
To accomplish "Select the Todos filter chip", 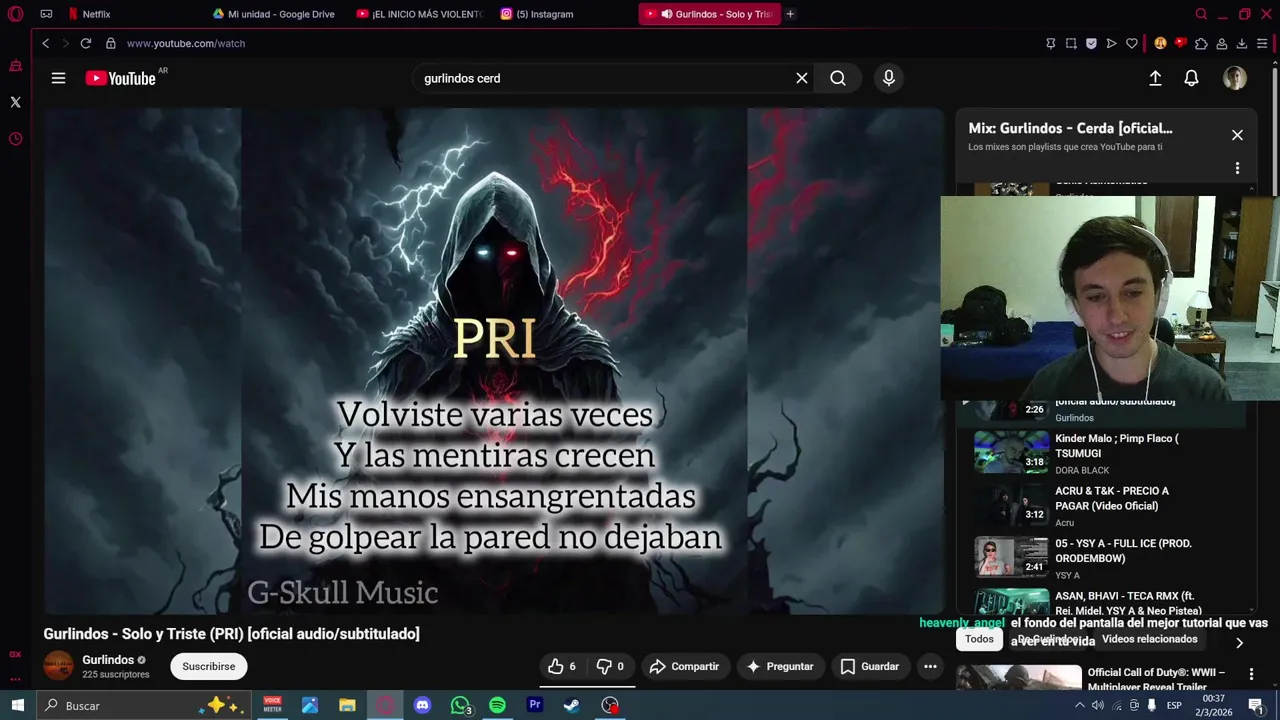I will coord(979,639).
